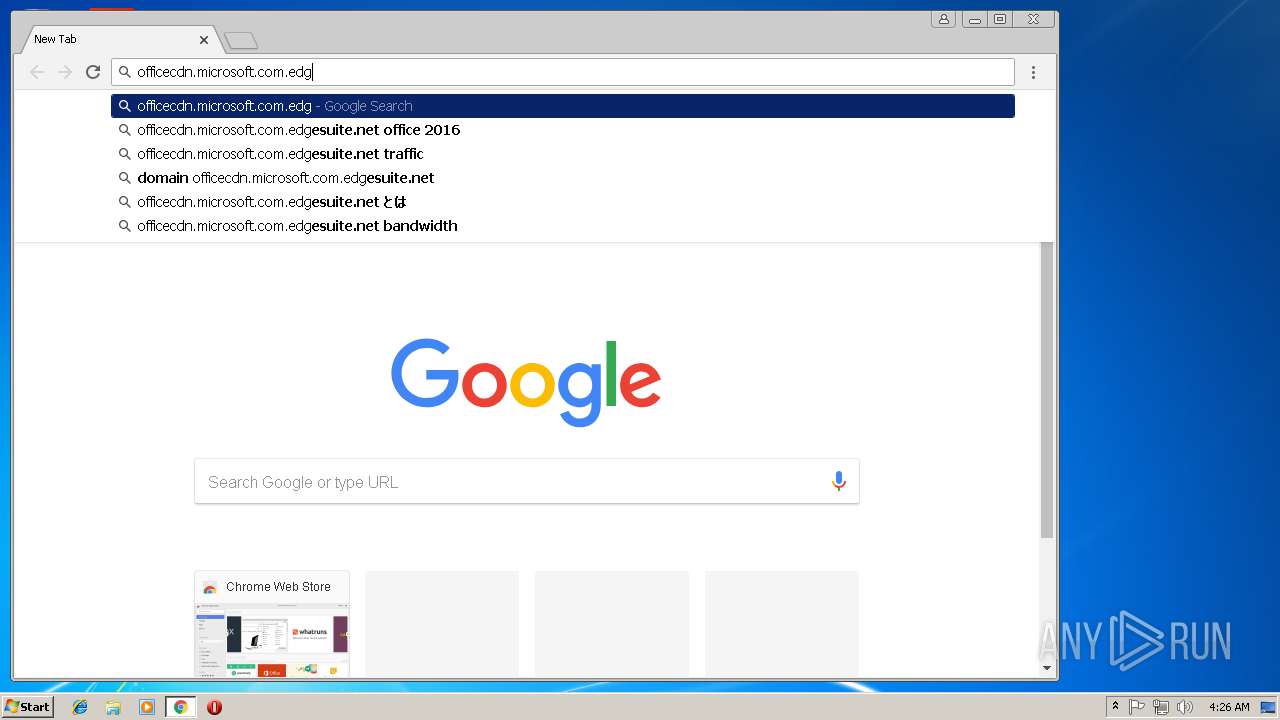The image size is (1280, 720).
Task: Choose the suggestion ending with 'office 2016'
Action: tap(563, 130)
